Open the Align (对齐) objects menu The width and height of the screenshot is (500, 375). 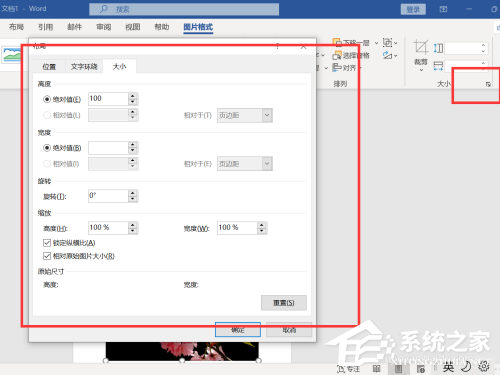coord(347,68)
